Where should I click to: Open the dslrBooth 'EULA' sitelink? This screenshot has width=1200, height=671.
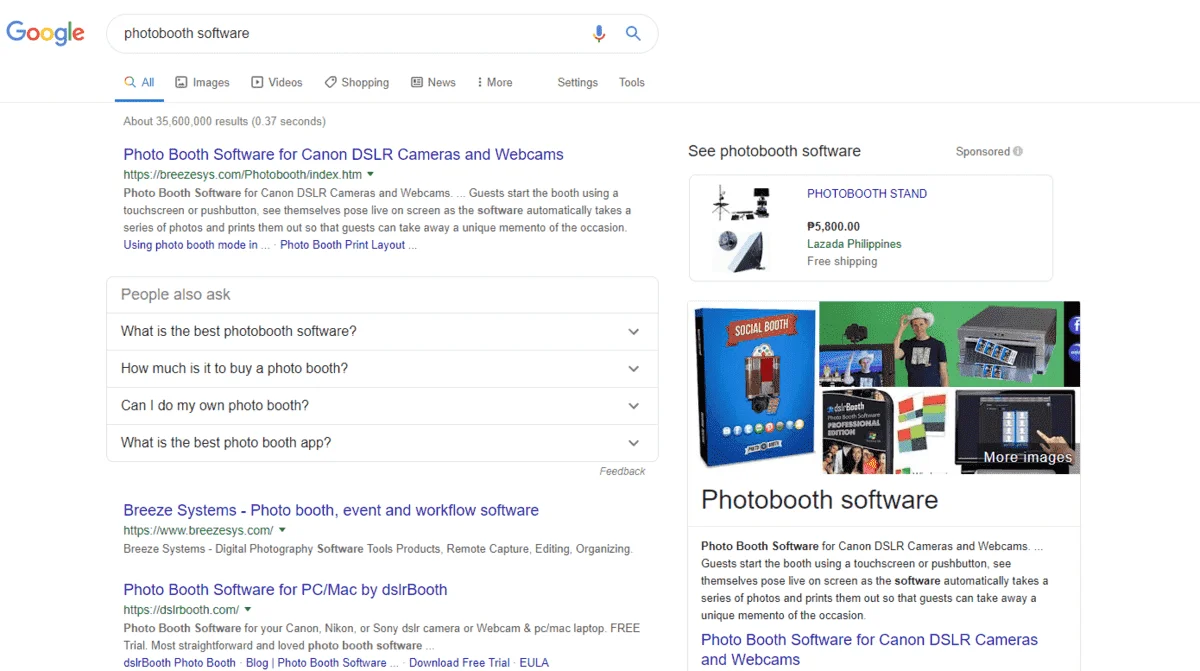(x=534, y=663)
